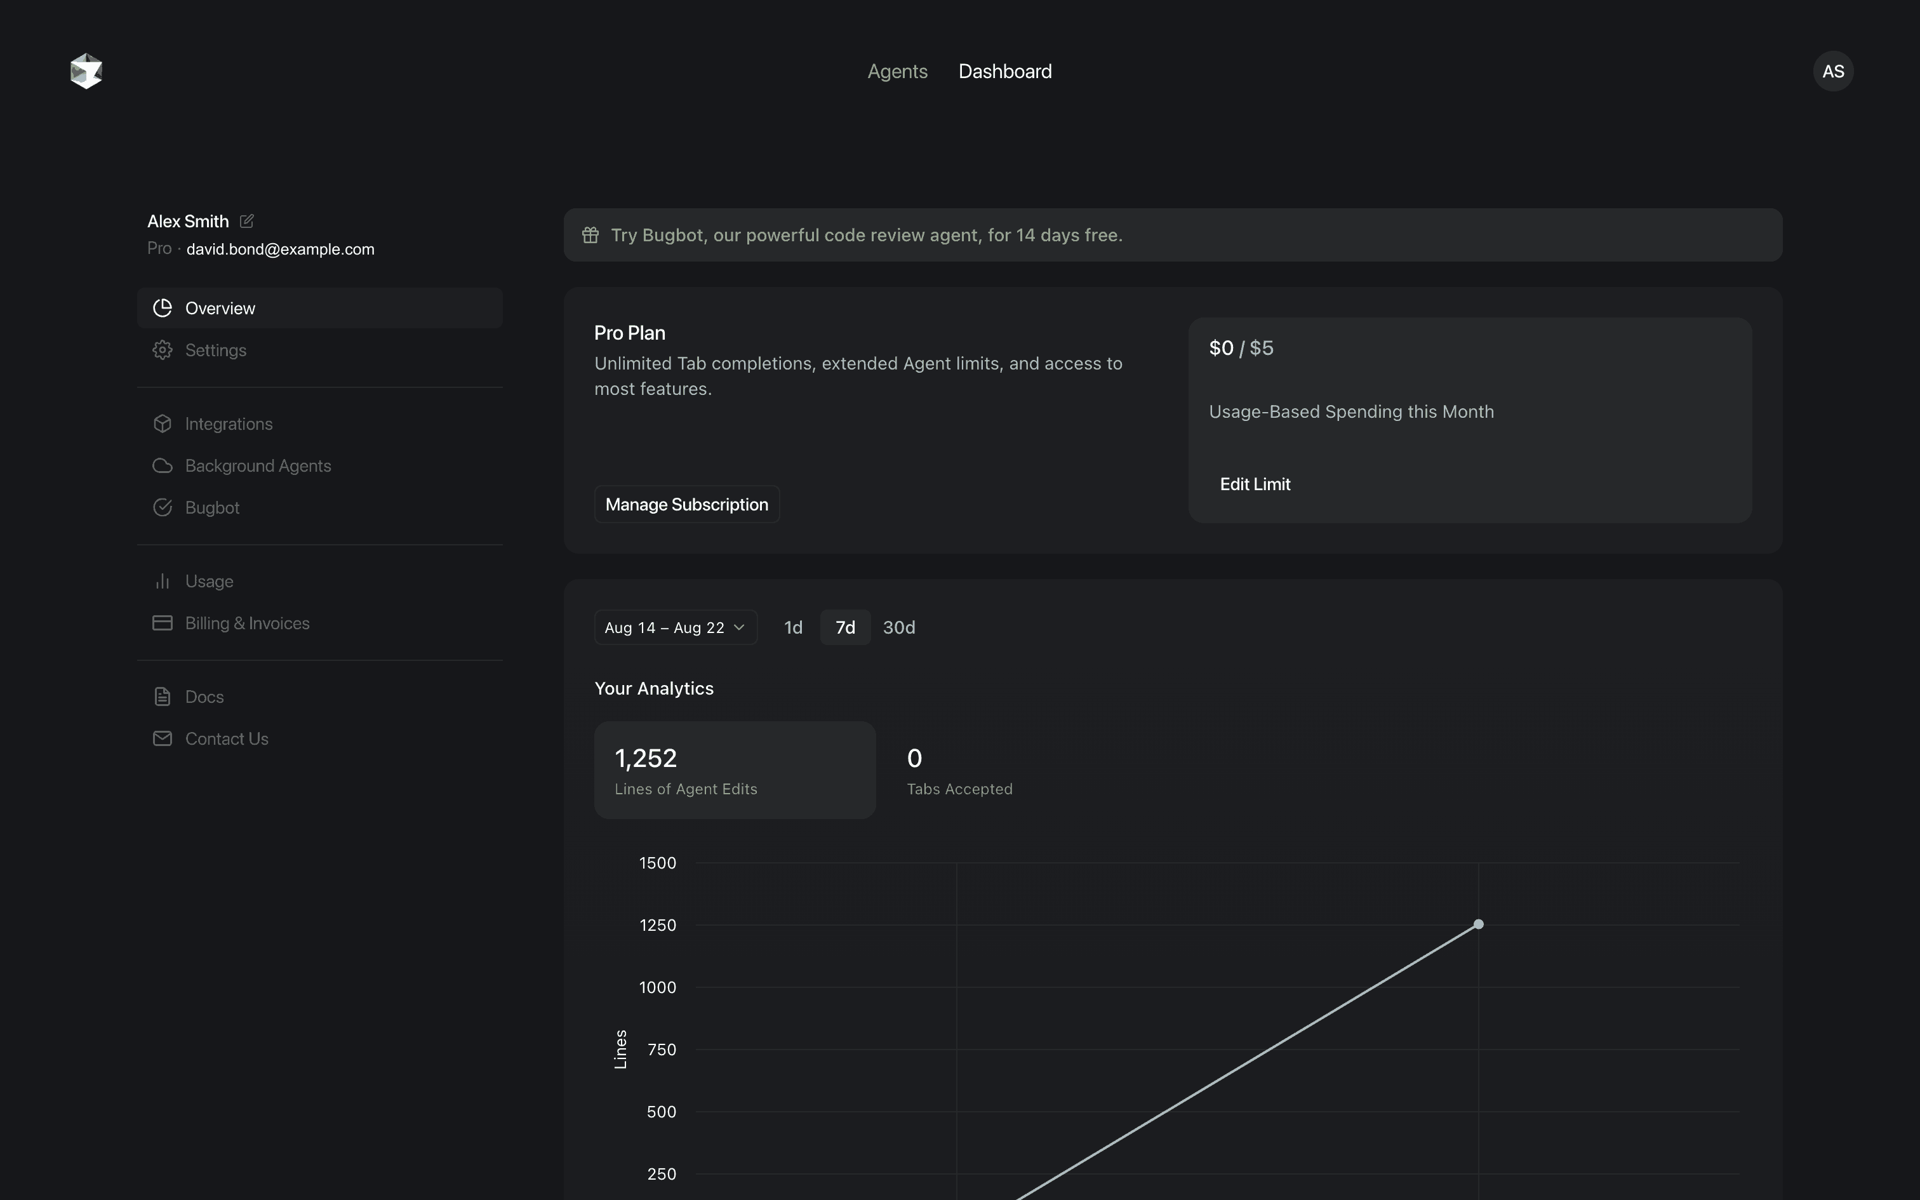Click the 1500 y-axis label
Image resolution: width=1920 pixels, height=1200 pixels.
[658, 863]
